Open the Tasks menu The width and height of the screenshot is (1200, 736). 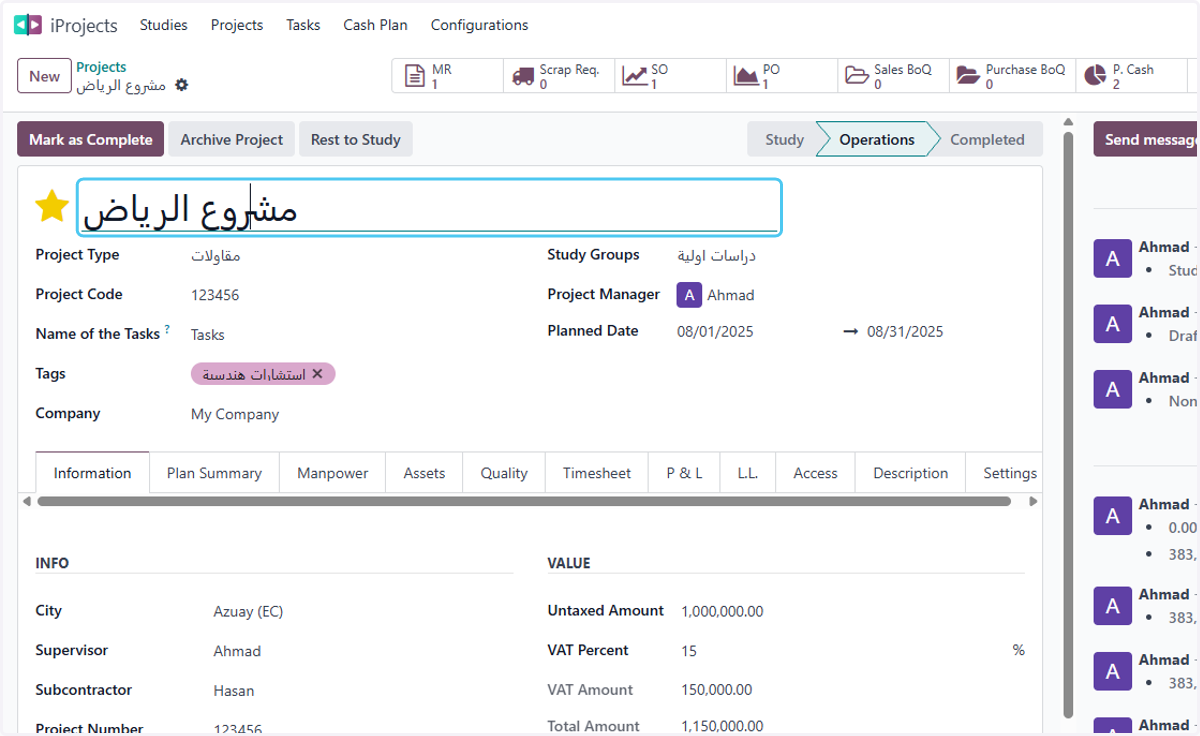coord(303,25)
